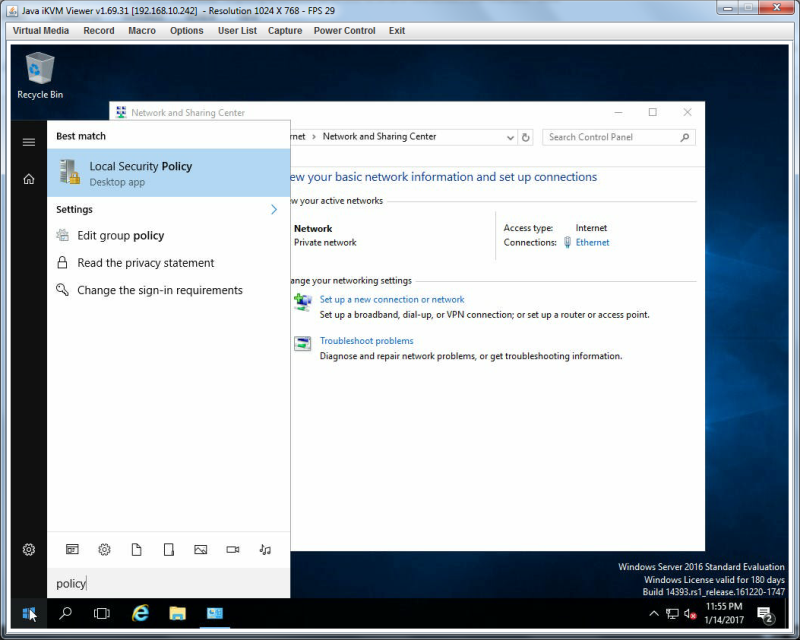Filter search results by settings gear
This screenshot has height=640, width=800.
tap(104, 550)
